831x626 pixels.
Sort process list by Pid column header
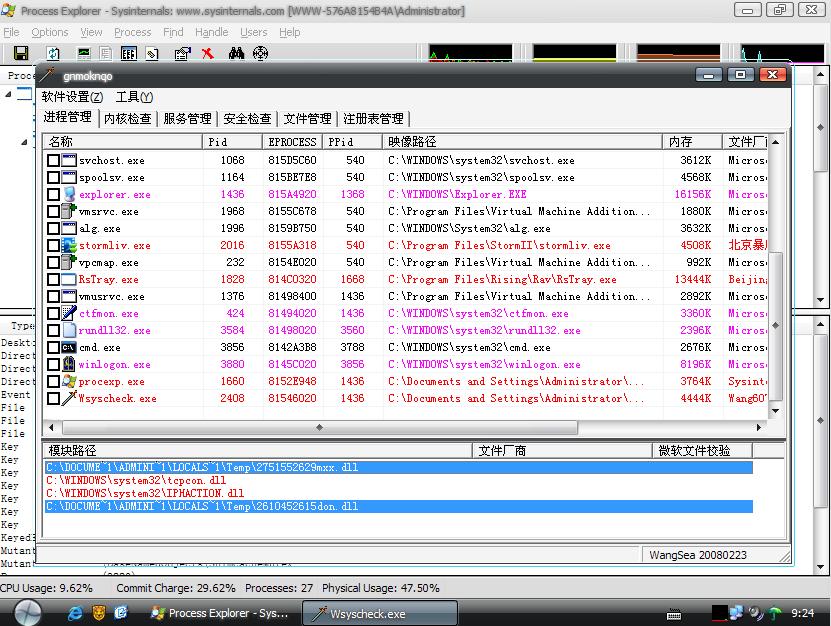pos(232,142)
